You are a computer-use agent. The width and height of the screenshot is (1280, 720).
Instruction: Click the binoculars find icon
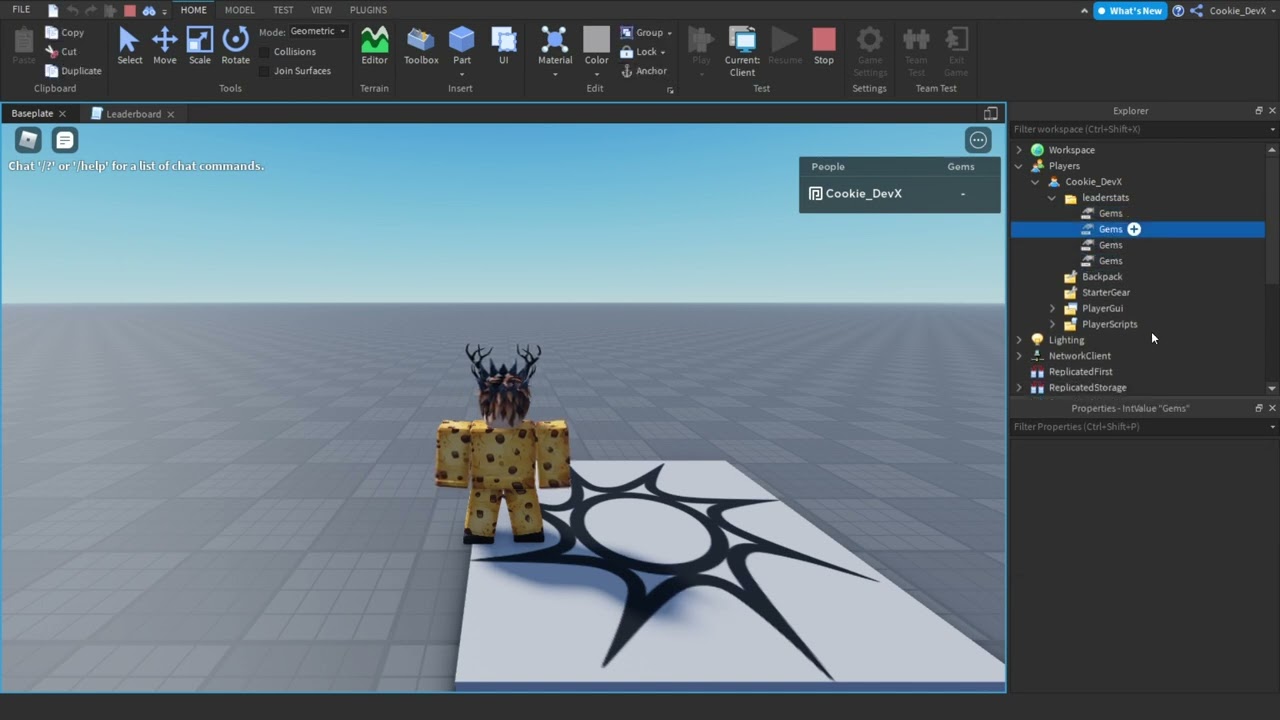pyautogui.click(x=149, y=11)
